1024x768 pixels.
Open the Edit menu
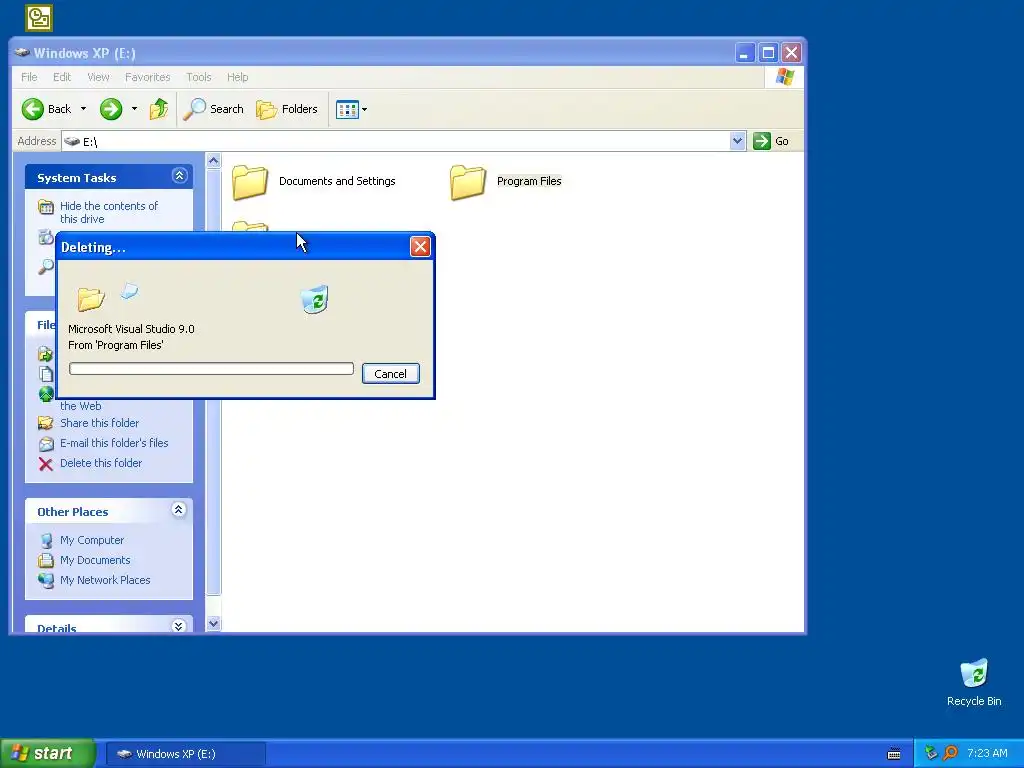click(62, 77)
